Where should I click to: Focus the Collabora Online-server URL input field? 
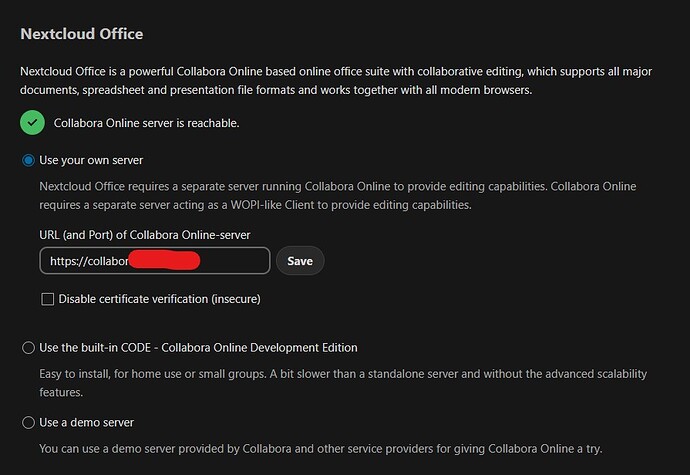155,261
